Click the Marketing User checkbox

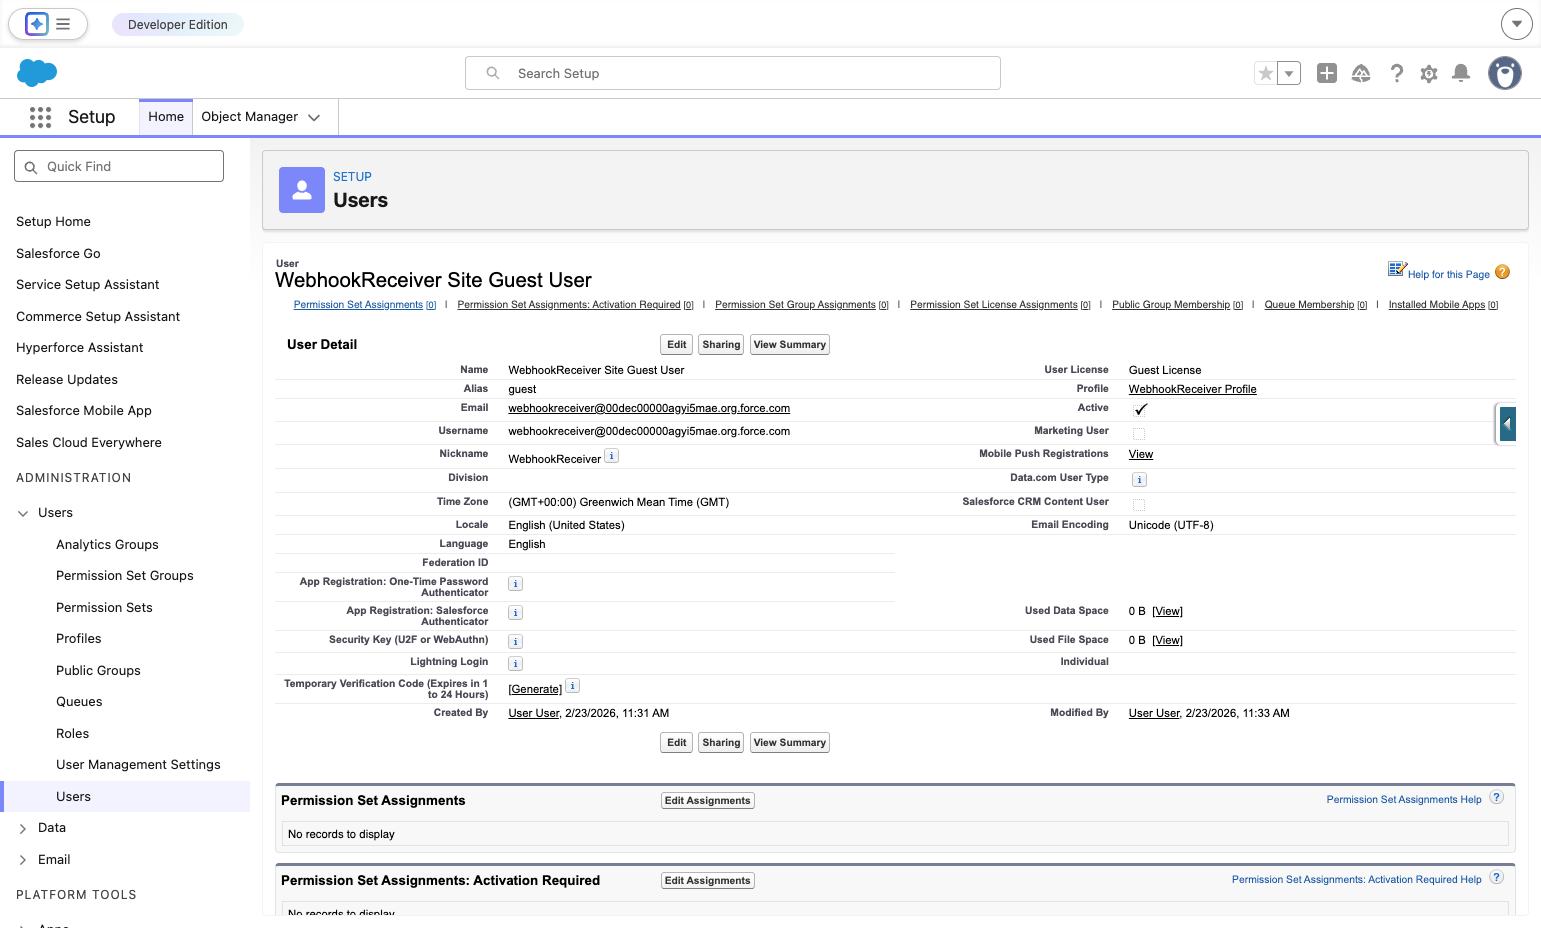tap(1139, 433)
